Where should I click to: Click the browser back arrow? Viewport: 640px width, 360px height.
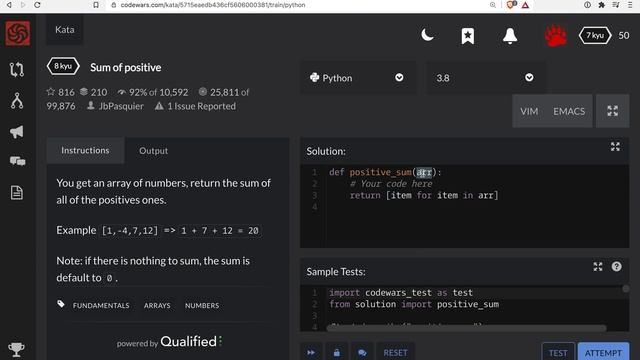pos(9,5)
